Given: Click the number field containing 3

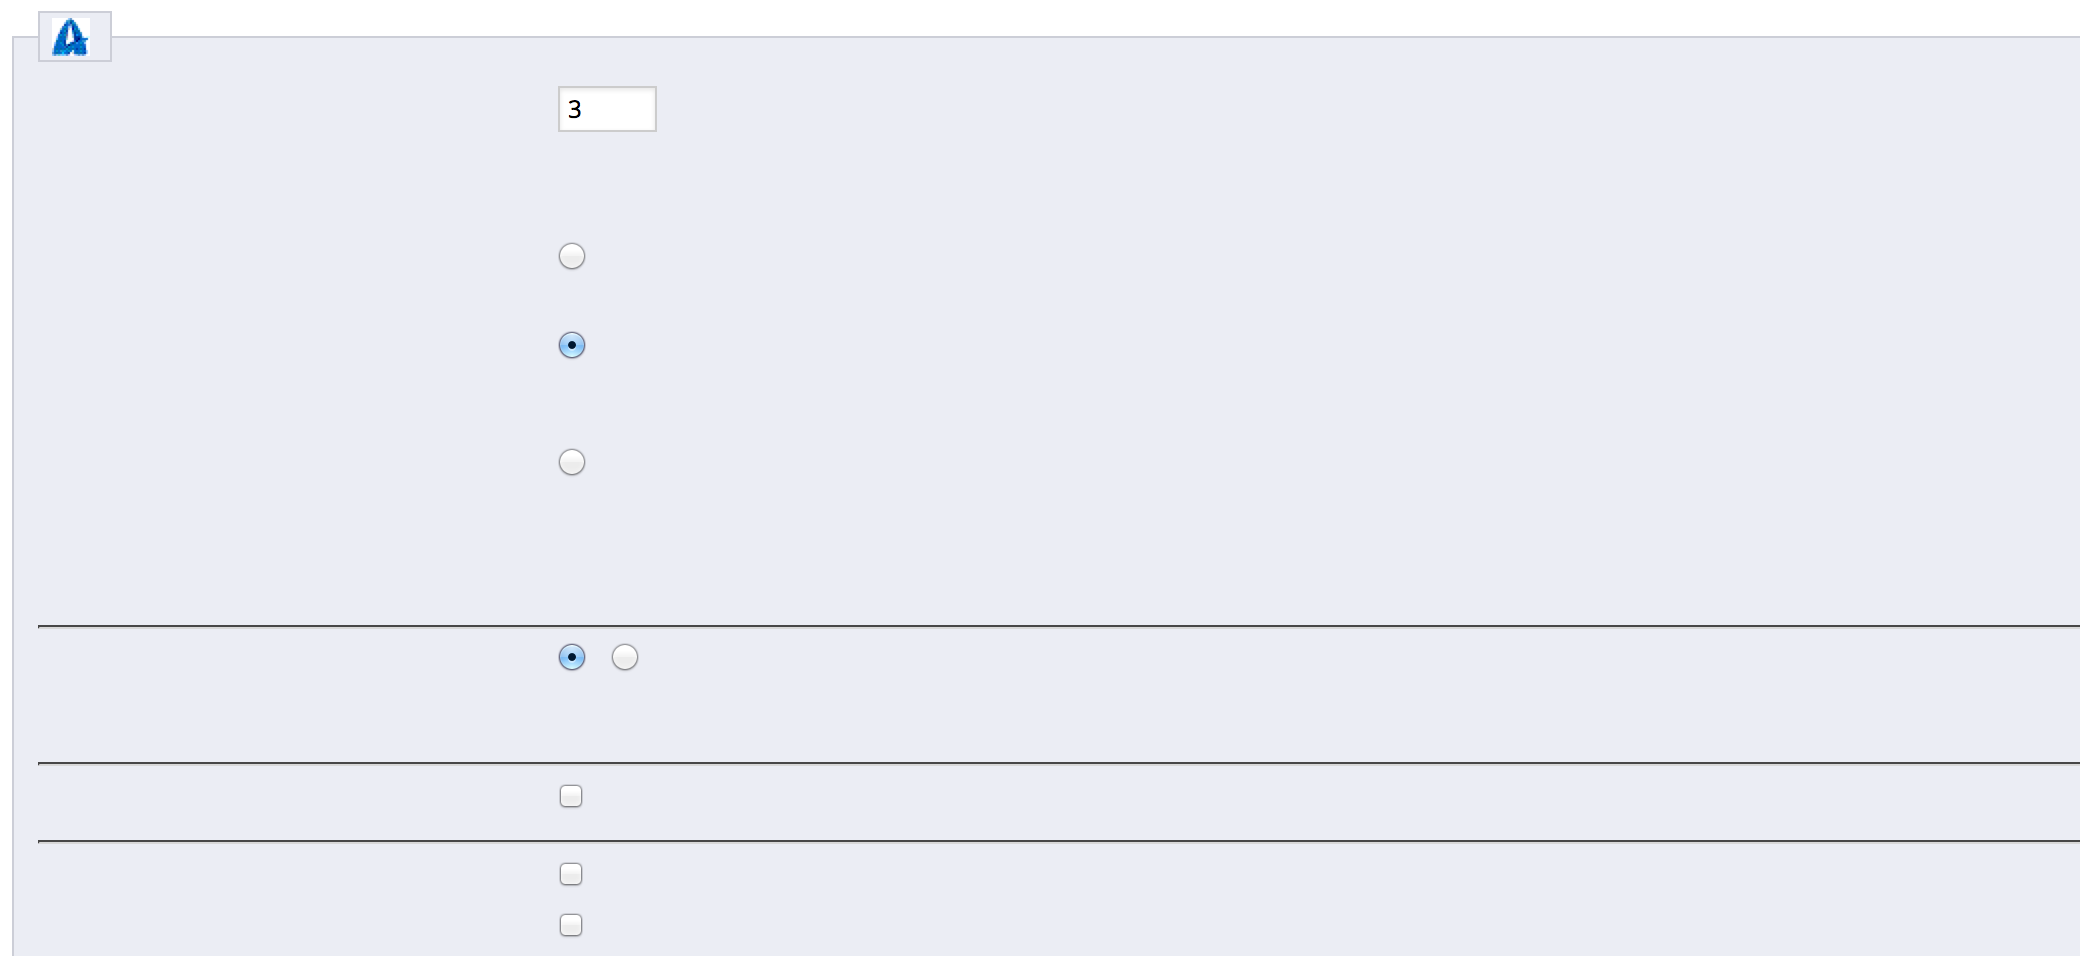Looking at the screenshot, I should click(607, 109).
